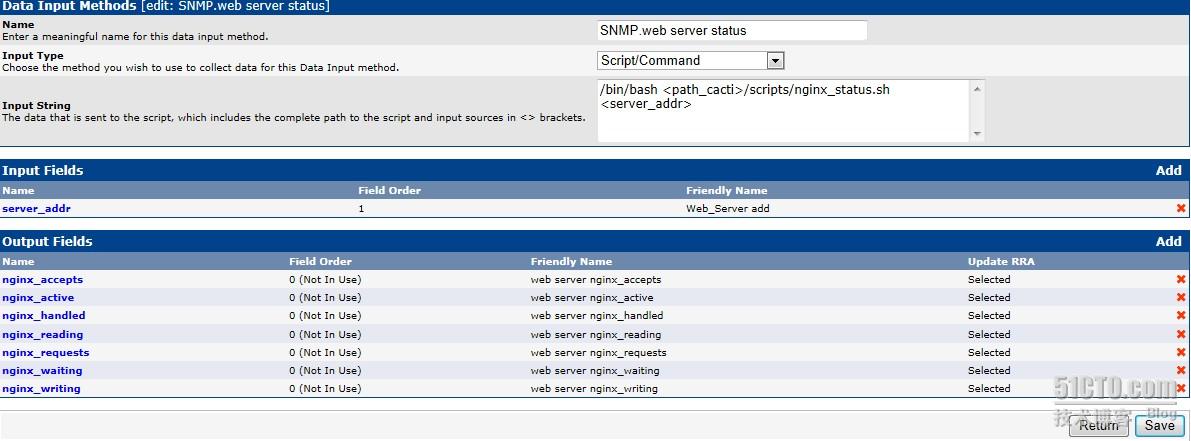Click Input String scrollbar down arrow
This screenshot has height=441, width=1191.
978,134
